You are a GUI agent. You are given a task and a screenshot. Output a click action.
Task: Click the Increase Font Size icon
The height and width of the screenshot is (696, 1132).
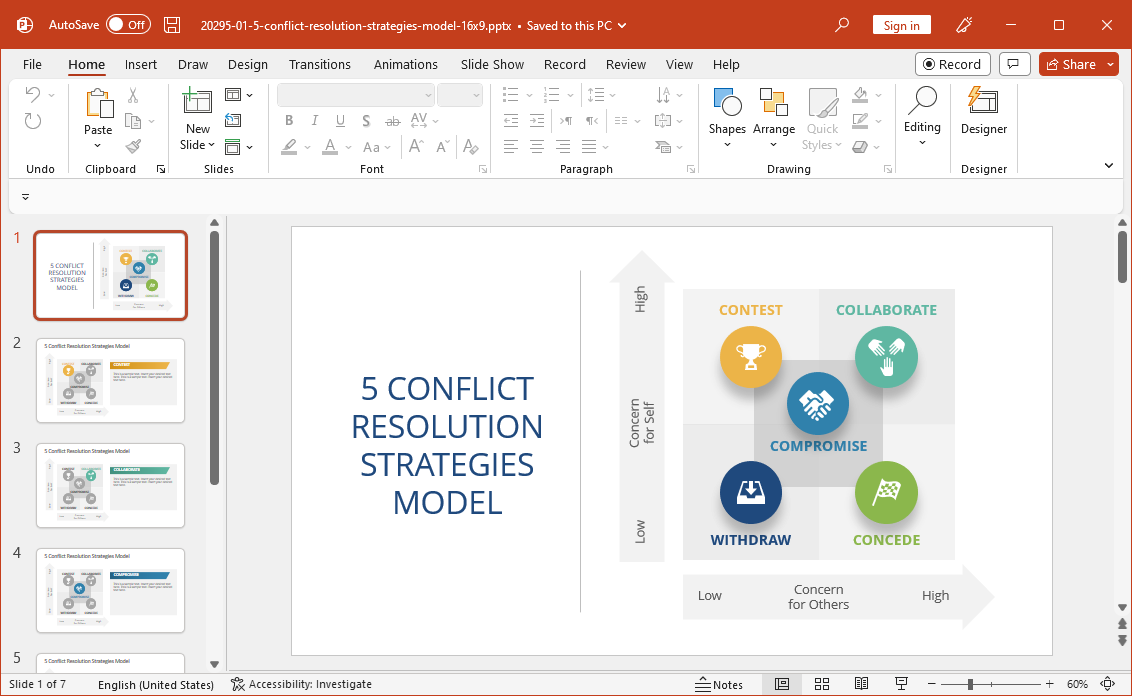click(414, 145)
